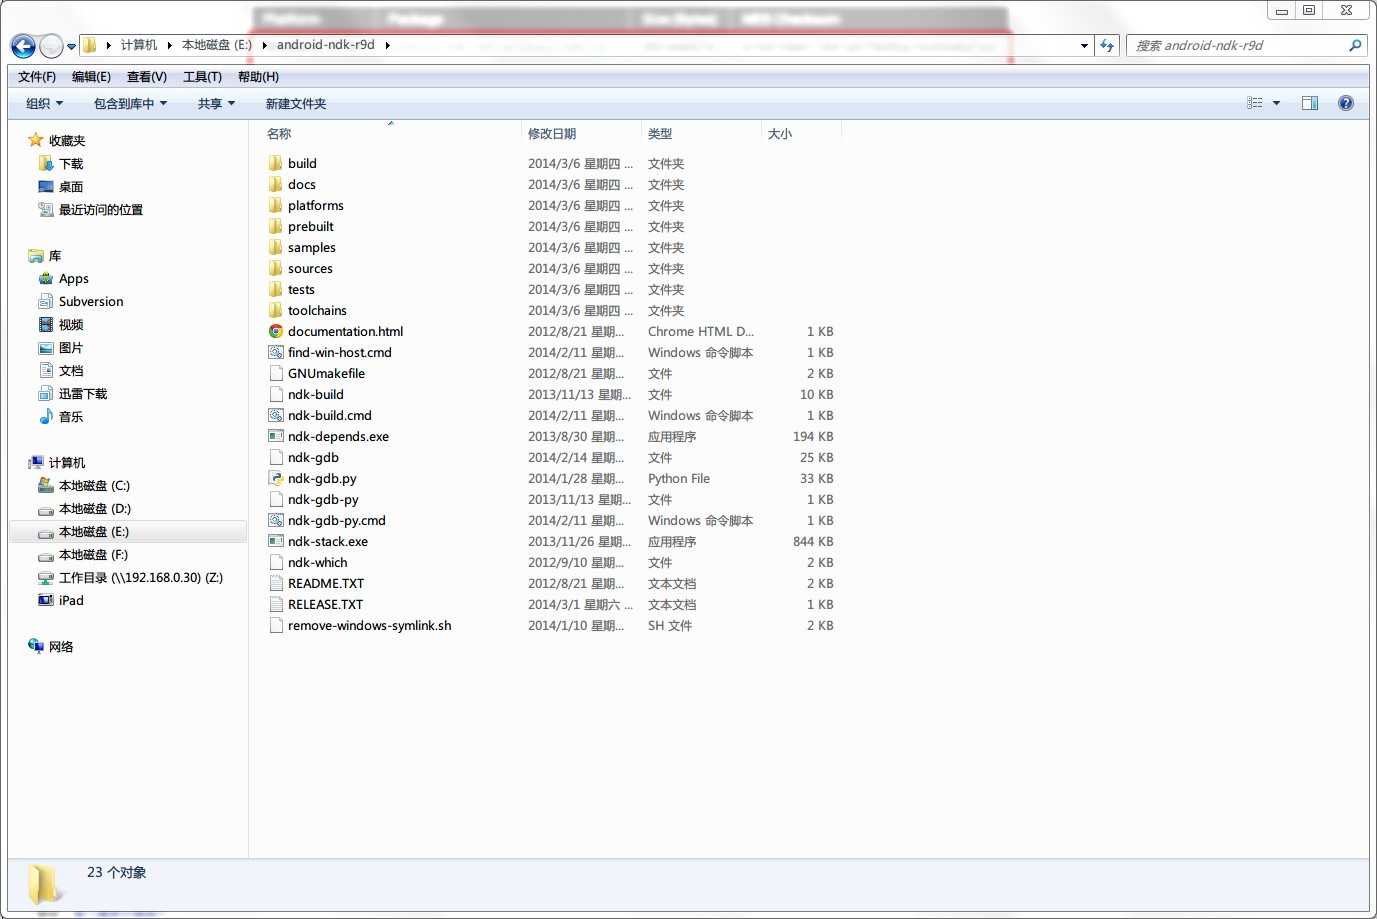Select the toolchains folder icon

[276, 310]
